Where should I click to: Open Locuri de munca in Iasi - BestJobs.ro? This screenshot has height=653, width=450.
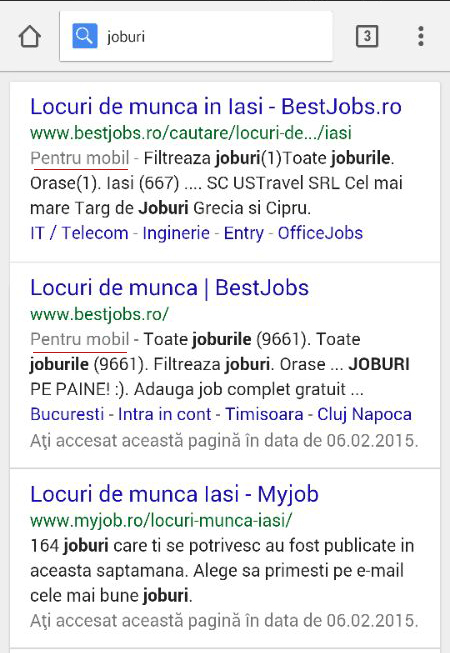[x=216, y=107]
